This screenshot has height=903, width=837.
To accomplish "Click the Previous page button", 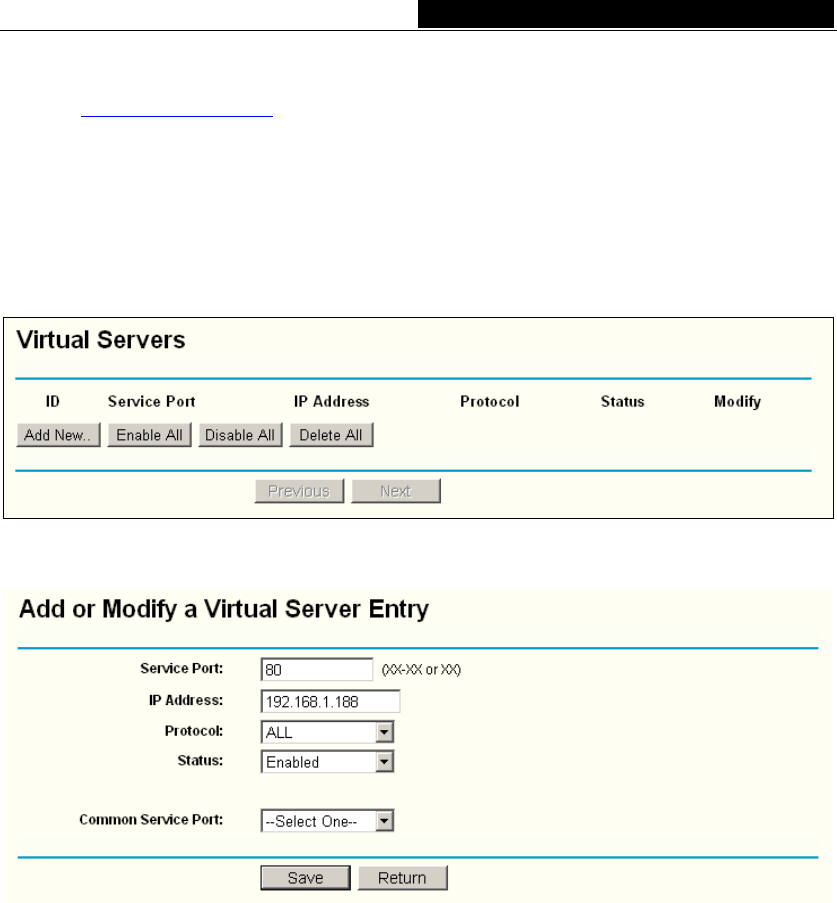I will point(299,491).
